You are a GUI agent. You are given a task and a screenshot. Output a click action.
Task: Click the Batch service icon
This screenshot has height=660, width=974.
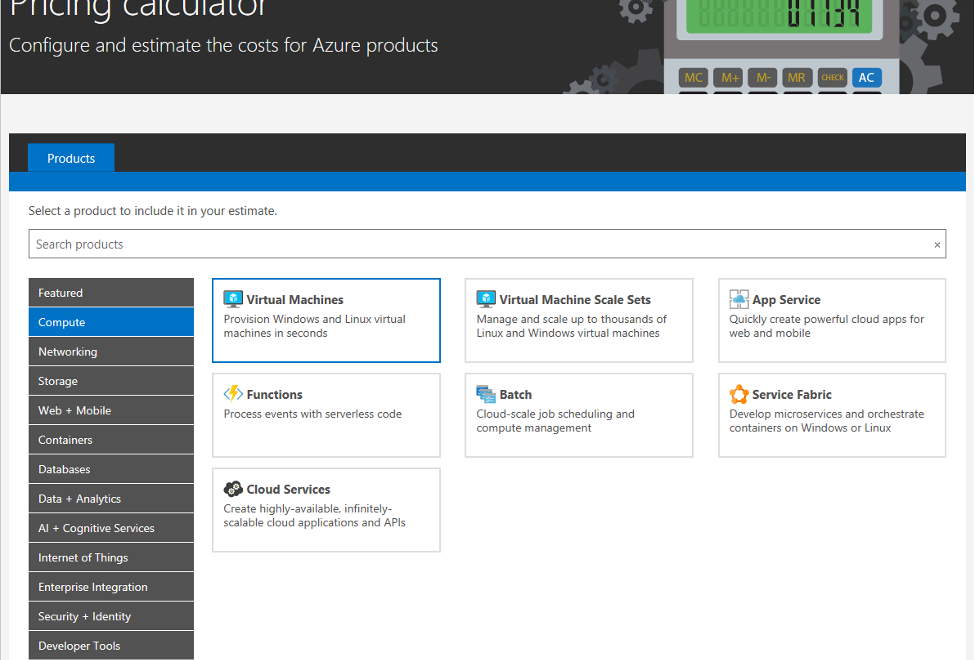click(x=486, y=393)
